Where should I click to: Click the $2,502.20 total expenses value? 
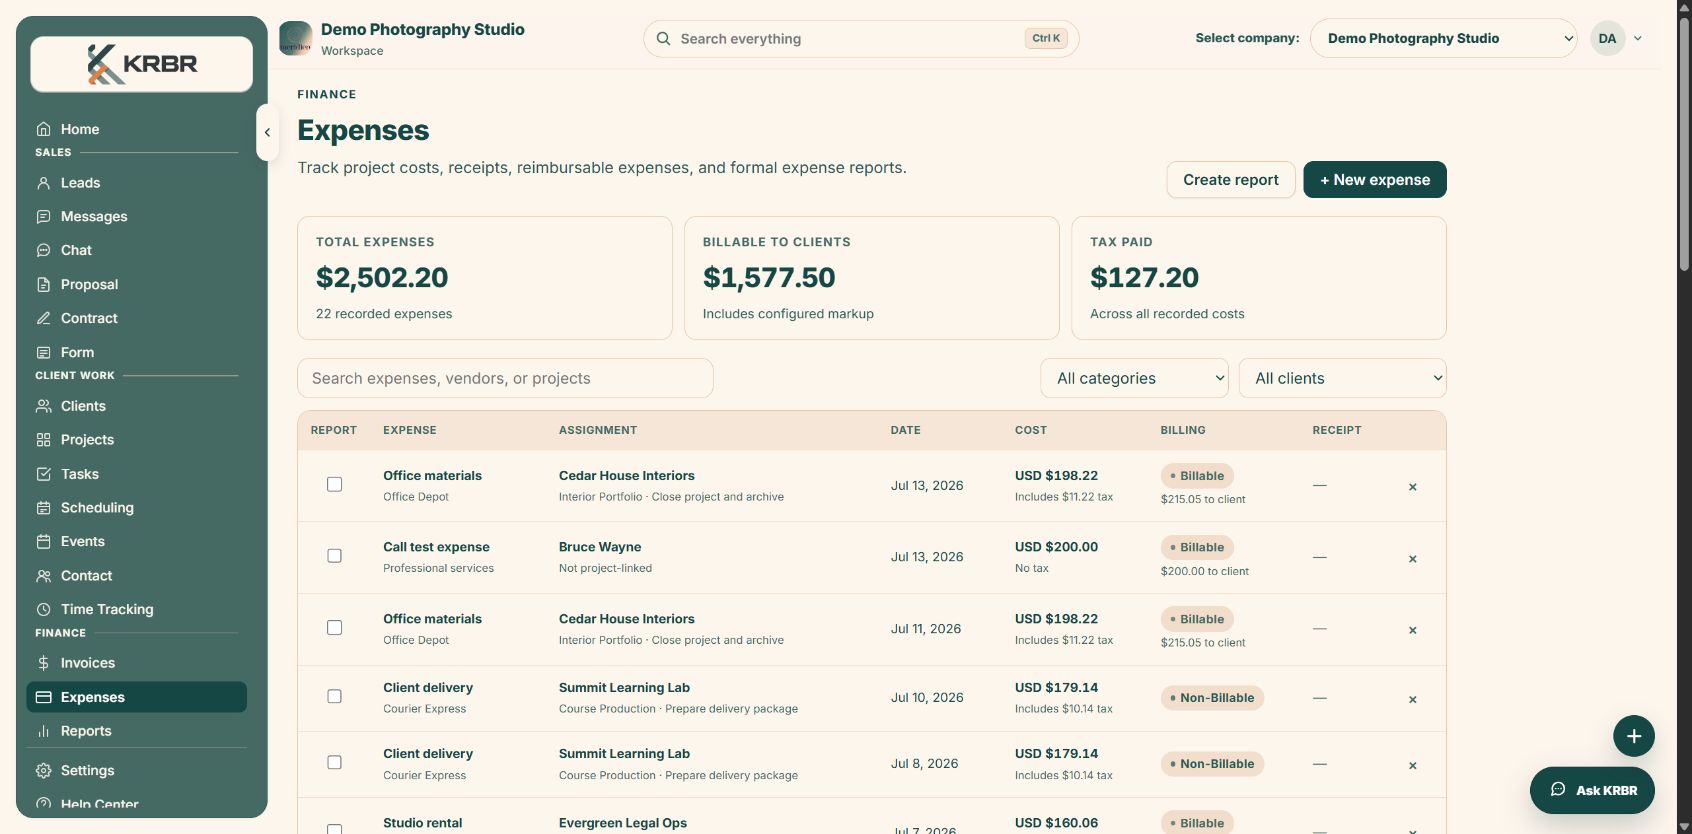[x=382, y=277]
